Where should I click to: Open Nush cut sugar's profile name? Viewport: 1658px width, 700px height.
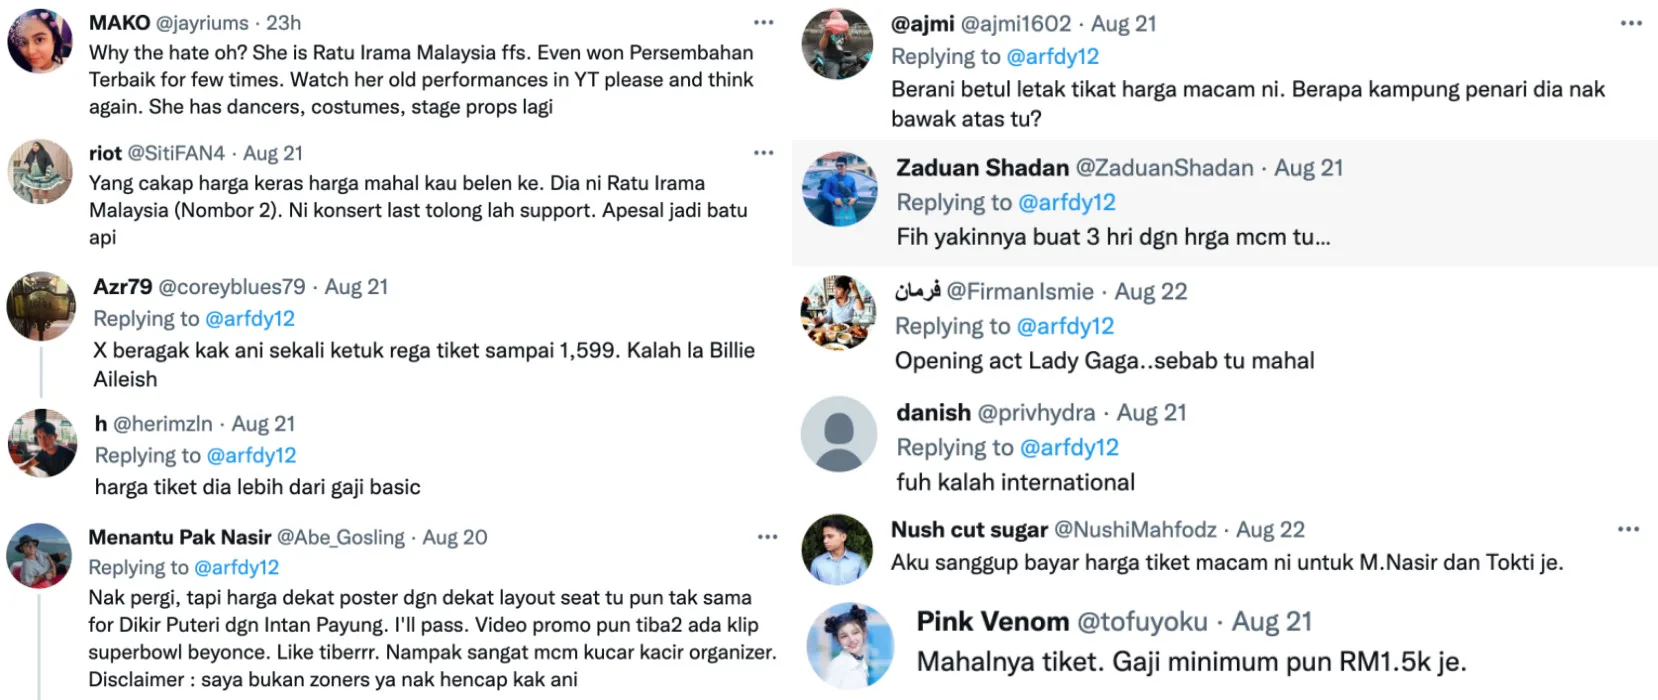pyautogui.click(x=969, y=530)
